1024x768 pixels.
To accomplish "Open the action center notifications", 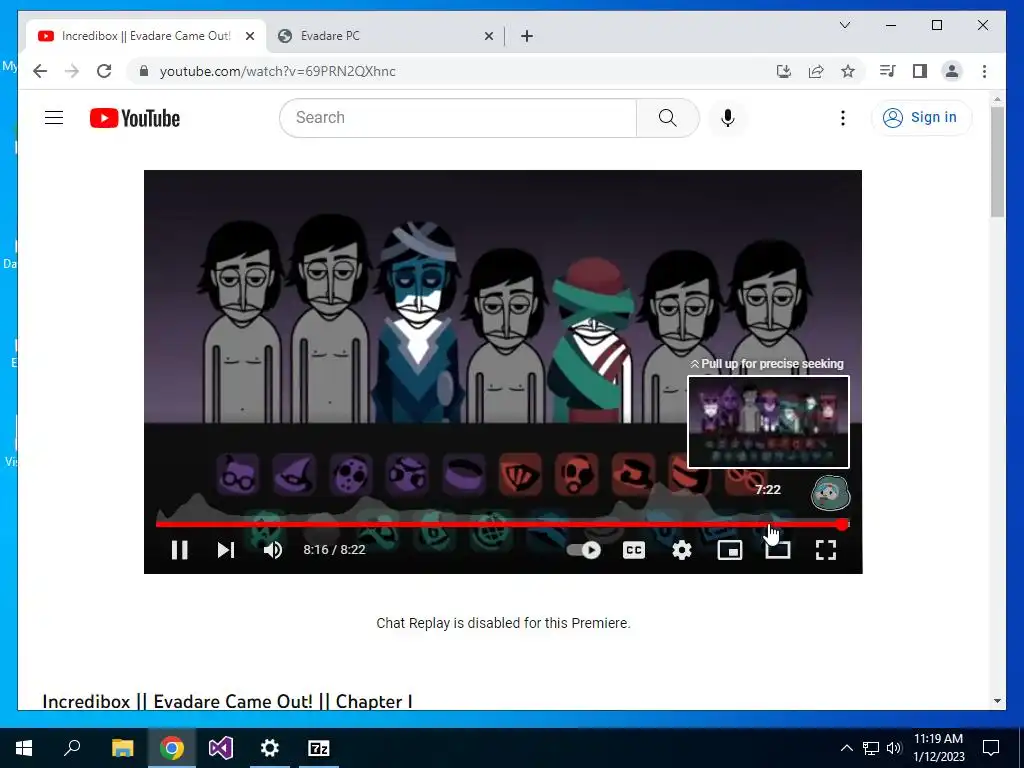I will click(991, 748).
